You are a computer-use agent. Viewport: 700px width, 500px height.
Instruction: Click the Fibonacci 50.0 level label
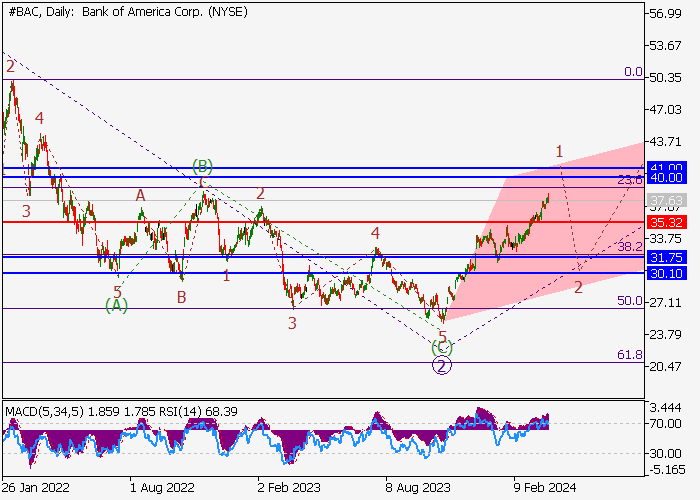coord(630,301)
